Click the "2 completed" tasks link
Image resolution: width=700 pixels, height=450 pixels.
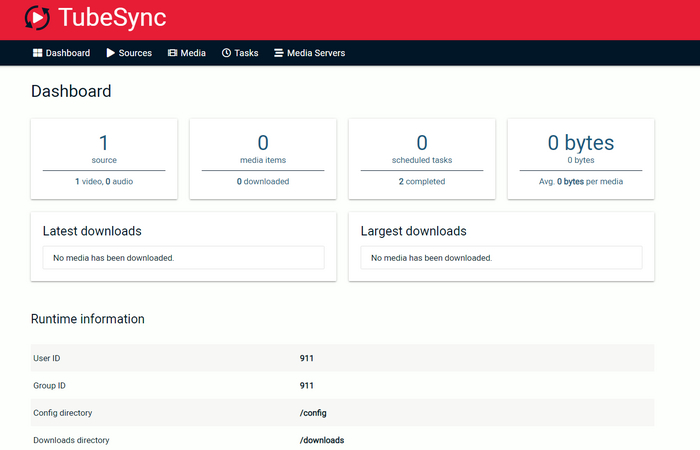[x=422, y=182]
